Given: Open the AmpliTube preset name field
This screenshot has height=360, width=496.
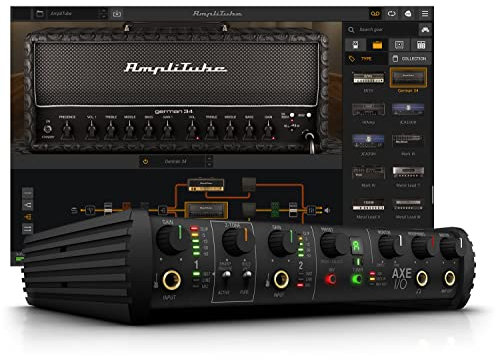Looking at the screenshot, I should pyautogui.click(x=70, y=14).
